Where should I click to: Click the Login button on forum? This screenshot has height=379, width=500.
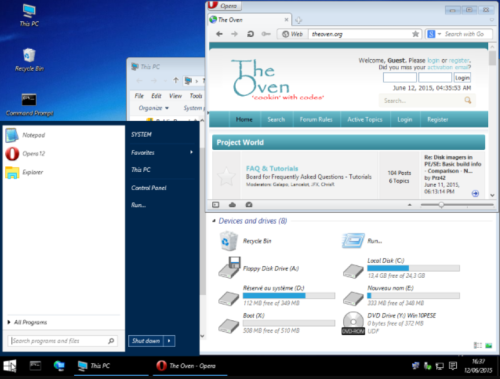[x=462, y=78]
